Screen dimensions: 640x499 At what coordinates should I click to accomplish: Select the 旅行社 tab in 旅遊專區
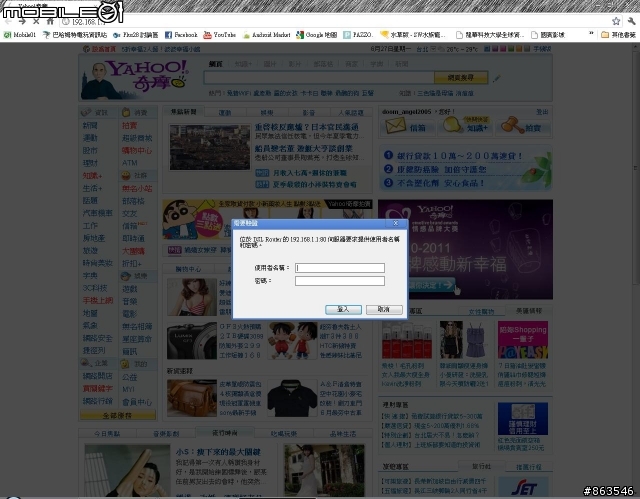point(481,466)
